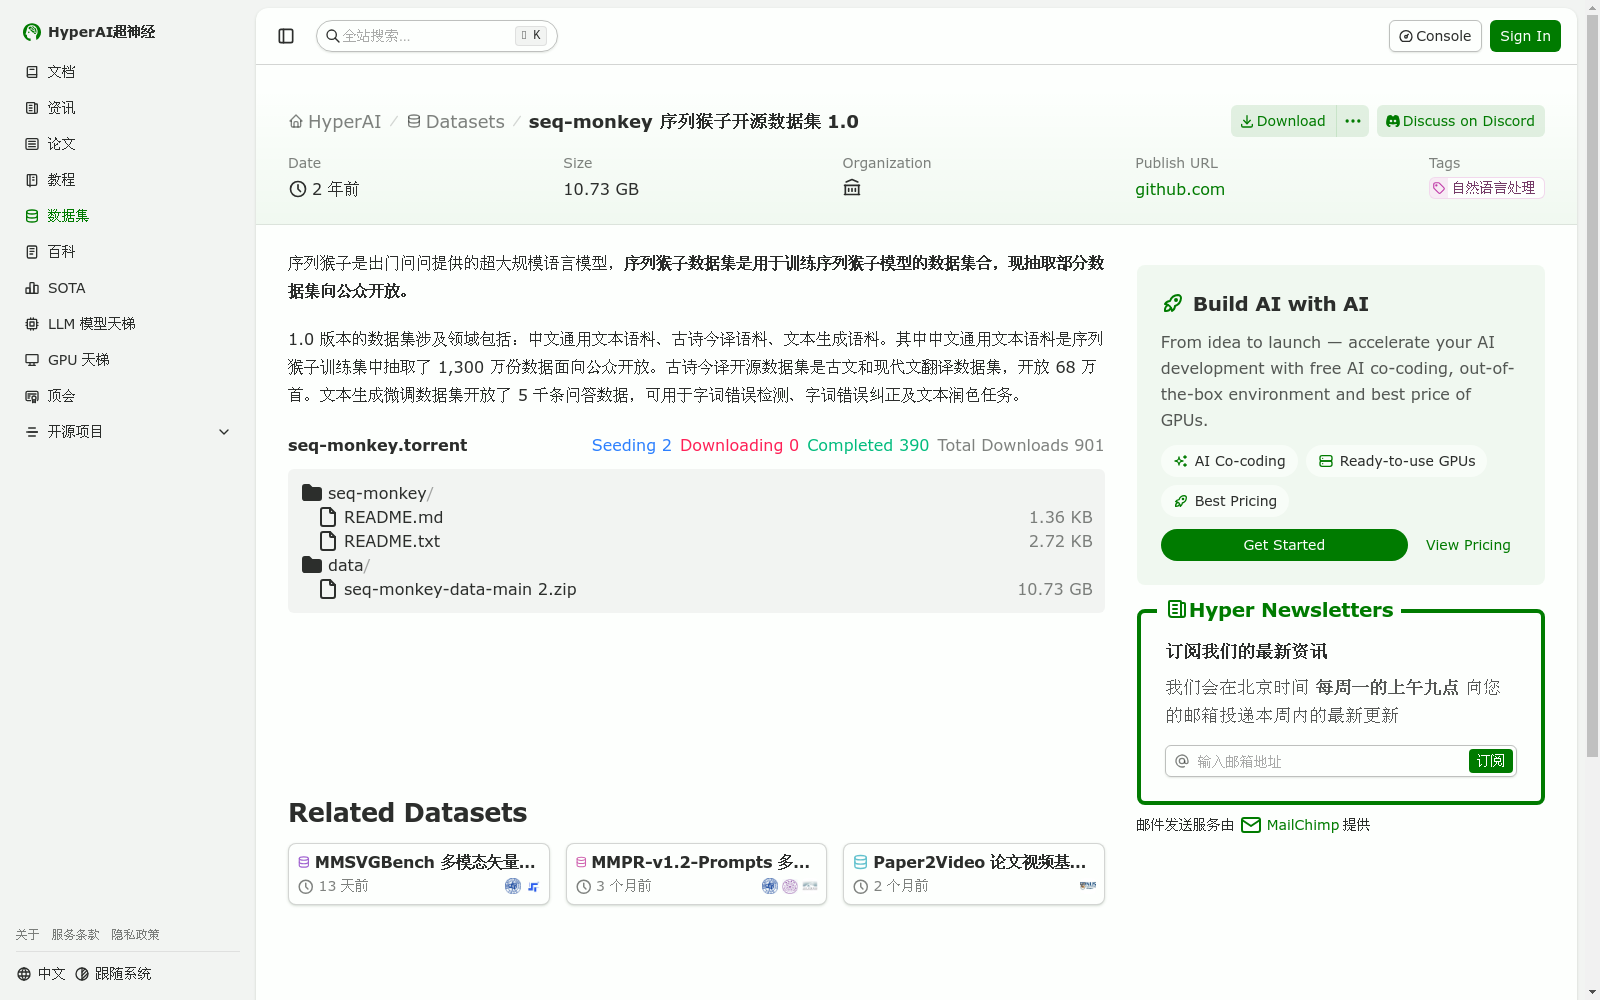Click the 订阅 subscribe button
Viewport: 1600px width, 1000px height.
tap(1490, 761)
